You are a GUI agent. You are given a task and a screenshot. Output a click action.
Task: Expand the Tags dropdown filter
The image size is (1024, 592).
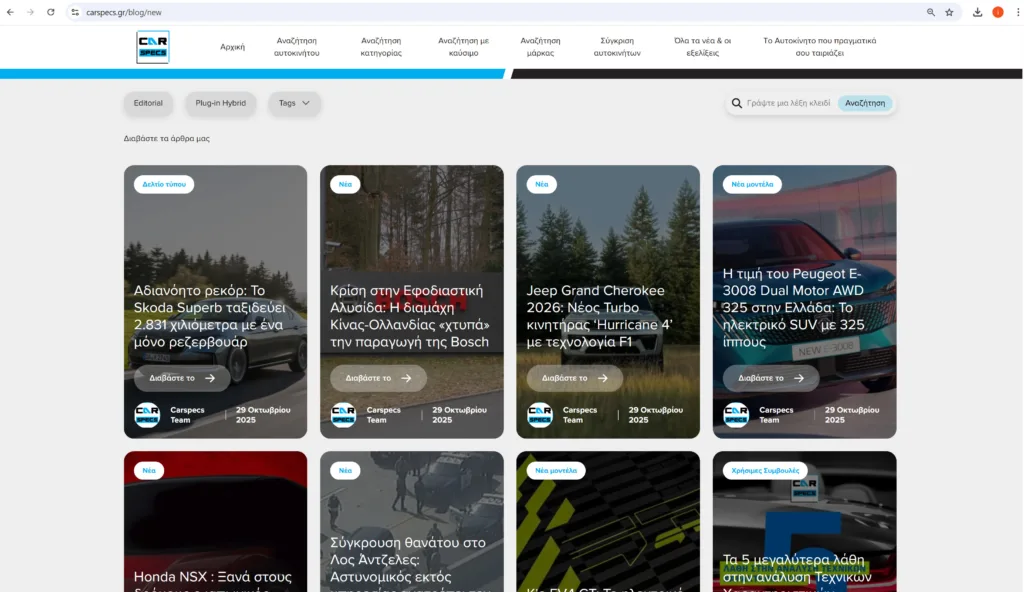point(294,103)
